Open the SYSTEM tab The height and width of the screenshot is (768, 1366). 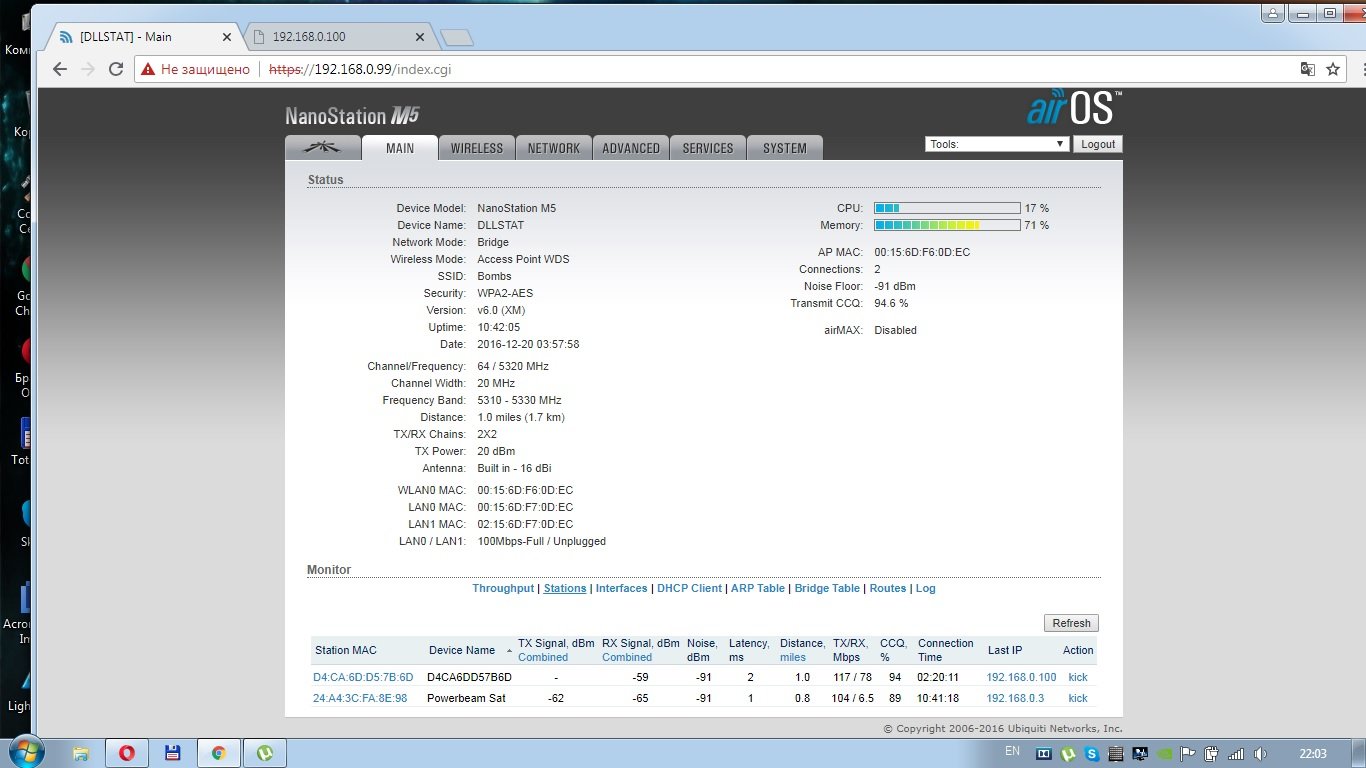pos(784,148)
